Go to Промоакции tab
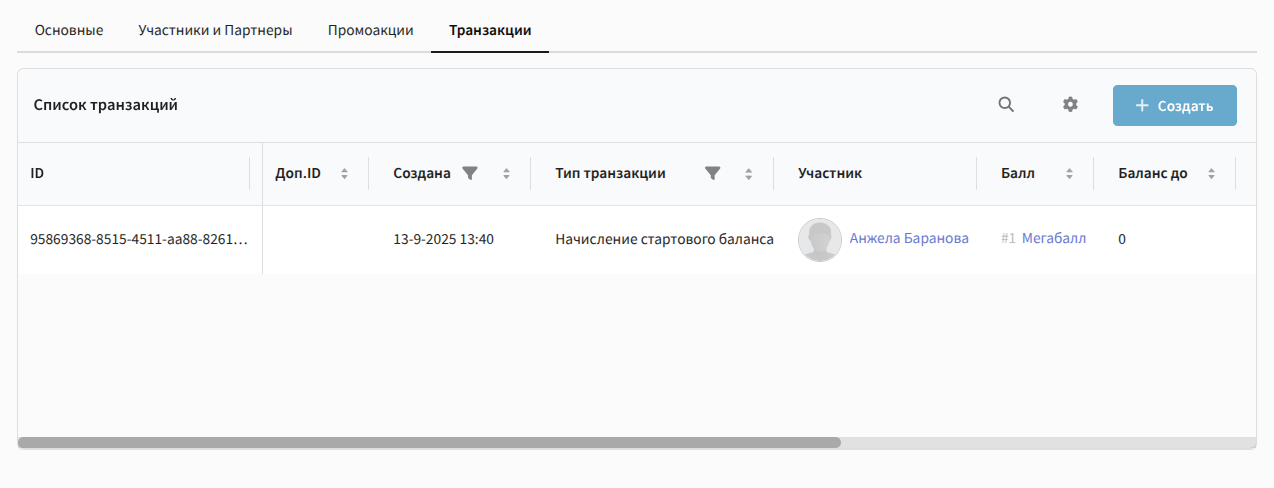Screen dimensions: 1274x488 (370, 30)
